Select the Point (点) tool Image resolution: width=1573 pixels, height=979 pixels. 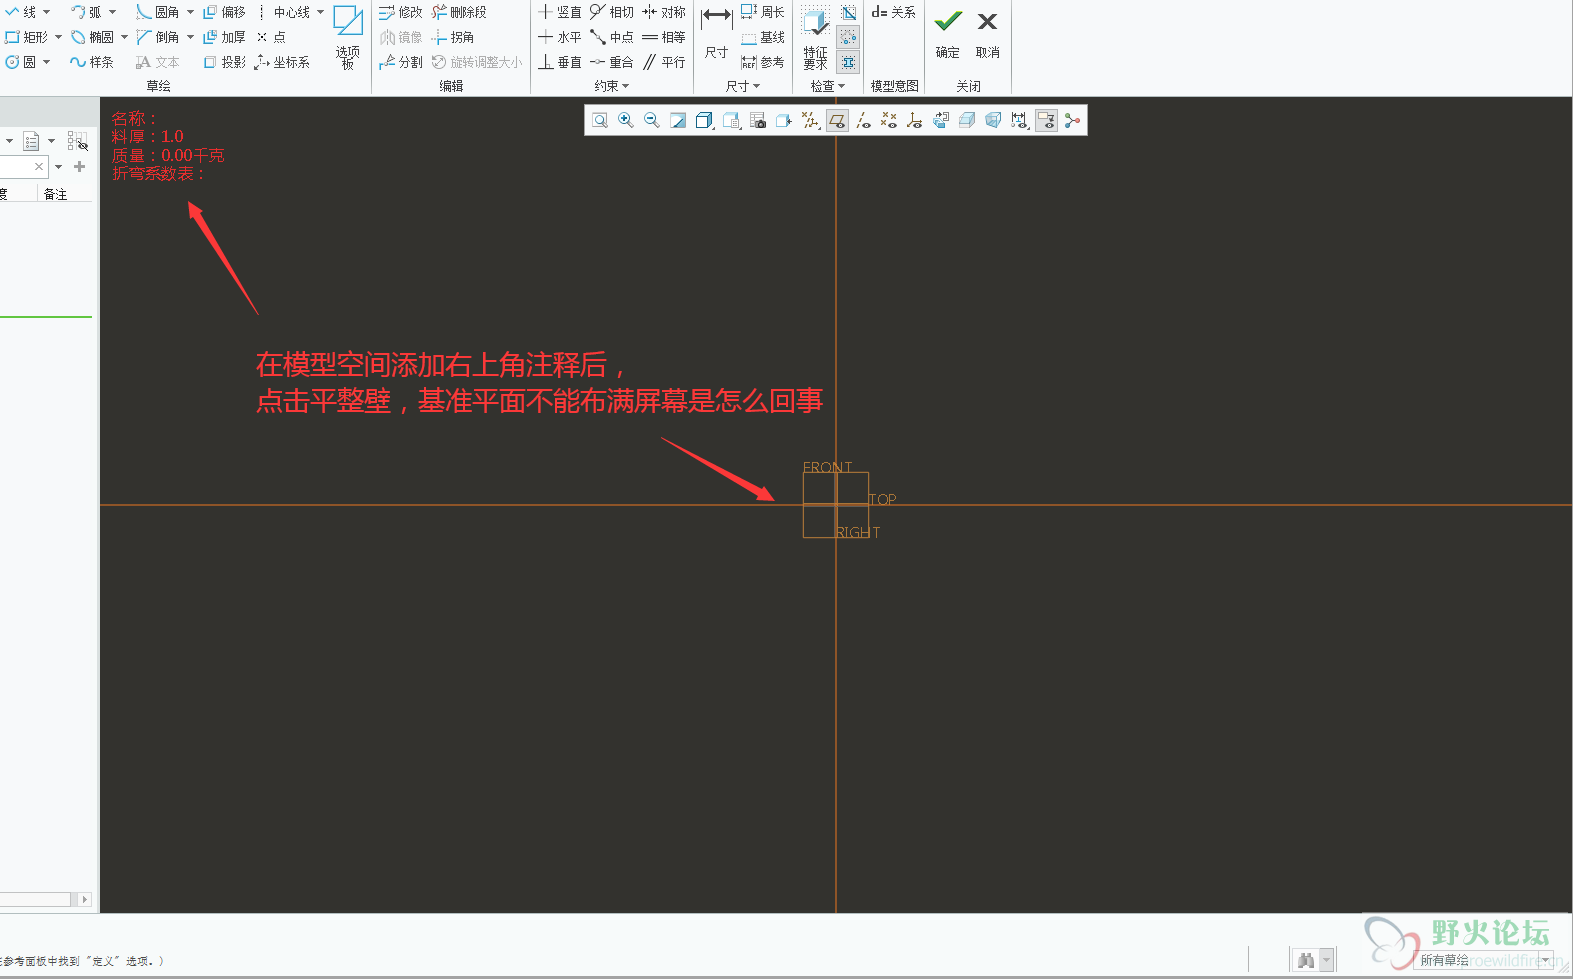[x=271, y=37]
